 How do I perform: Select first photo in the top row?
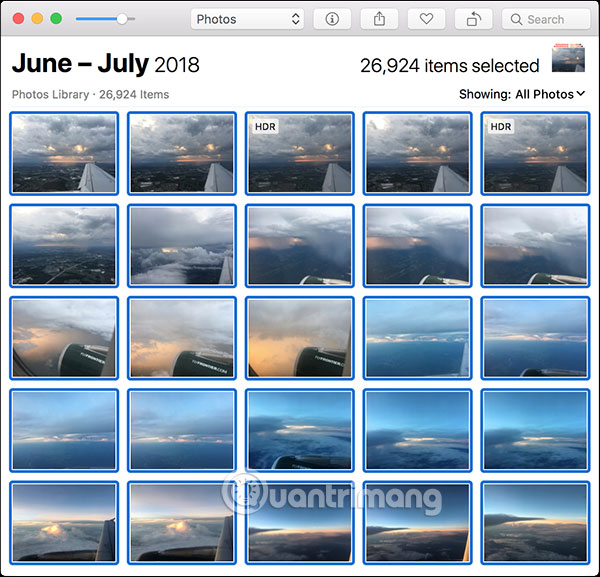64,153
